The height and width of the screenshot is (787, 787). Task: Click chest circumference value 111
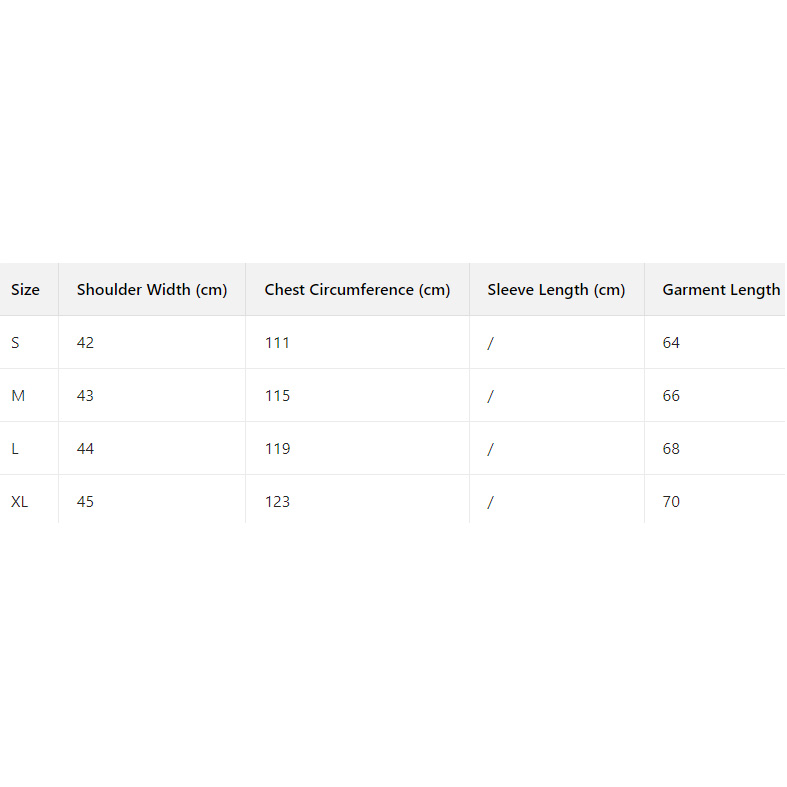click(x=277, y=343)
